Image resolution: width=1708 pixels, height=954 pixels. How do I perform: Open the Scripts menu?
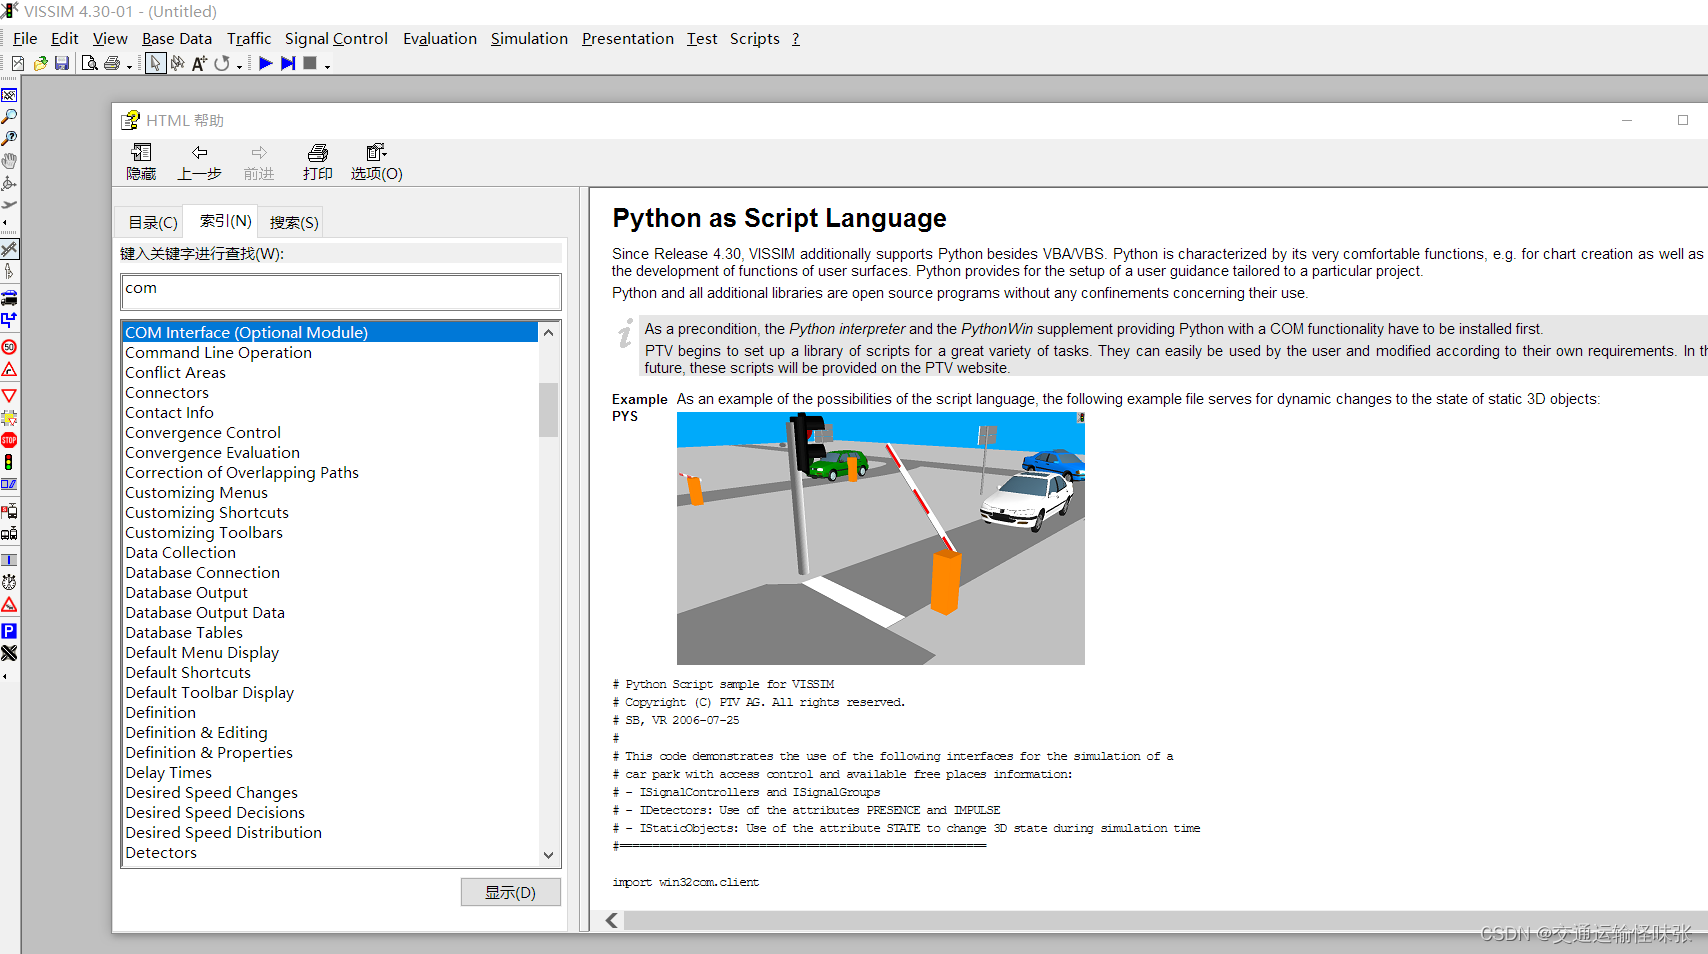[x=755, y=38]
